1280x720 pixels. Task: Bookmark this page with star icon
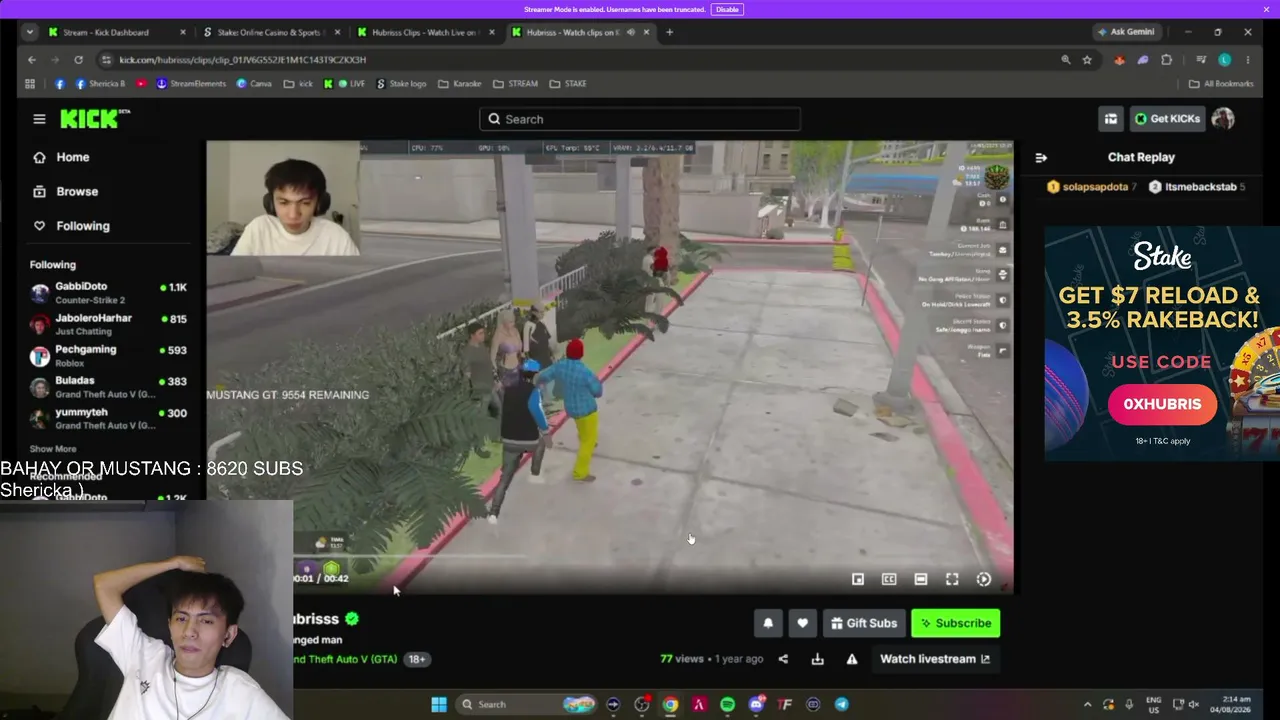[x=1087, y=60]
